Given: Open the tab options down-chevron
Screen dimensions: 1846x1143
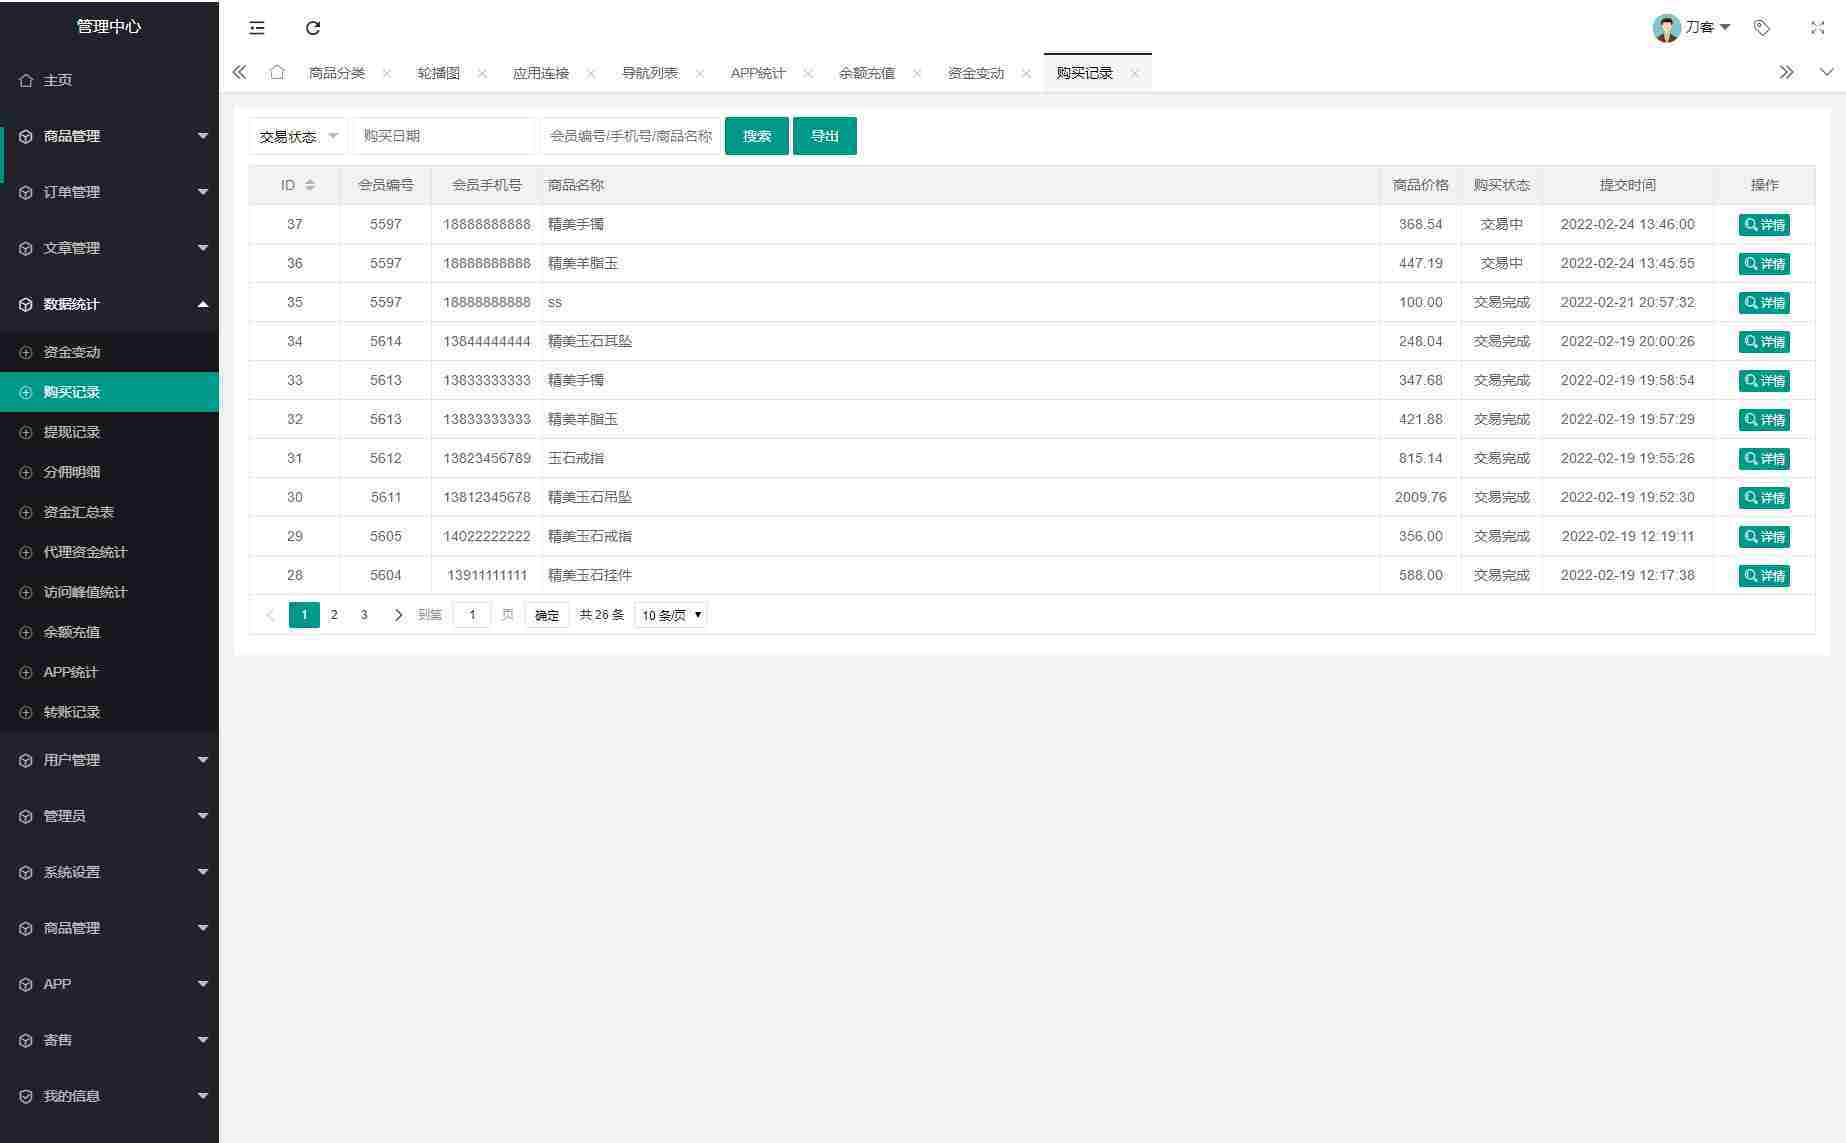Looking at the screenshot, I should coord(1826,72).
